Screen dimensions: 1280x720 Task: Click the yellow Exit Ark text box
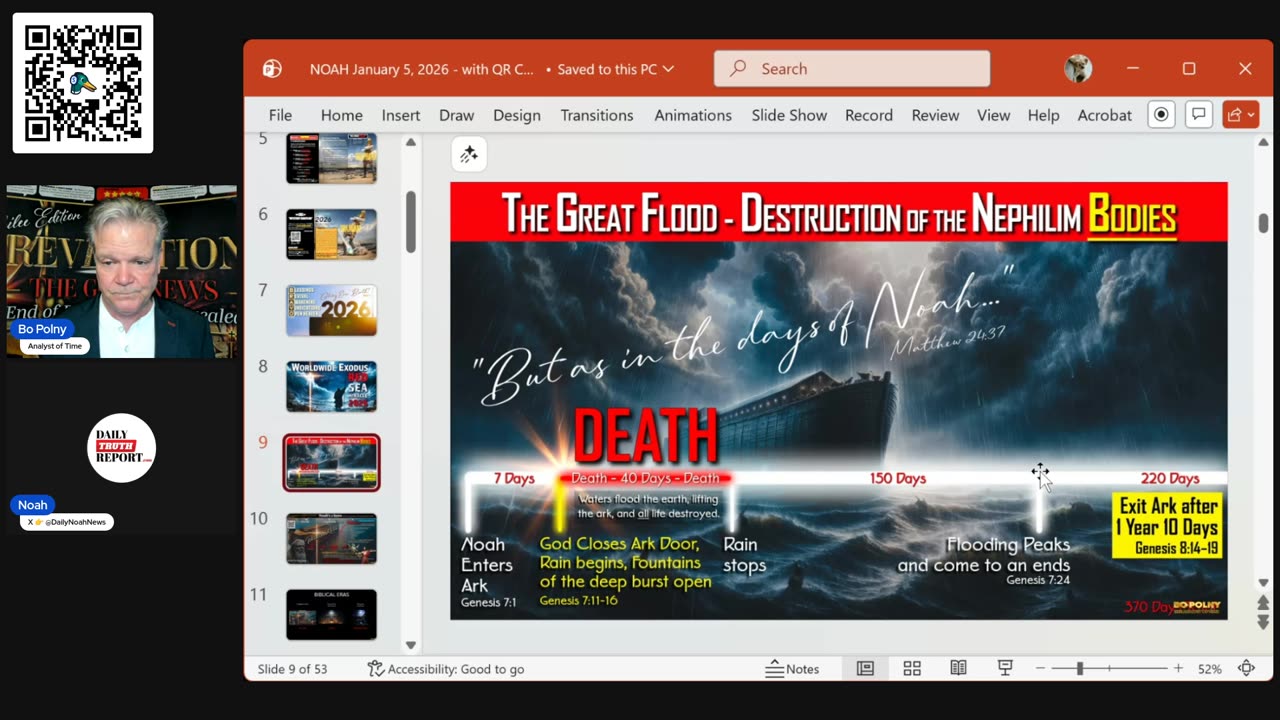pos(1168,526)
